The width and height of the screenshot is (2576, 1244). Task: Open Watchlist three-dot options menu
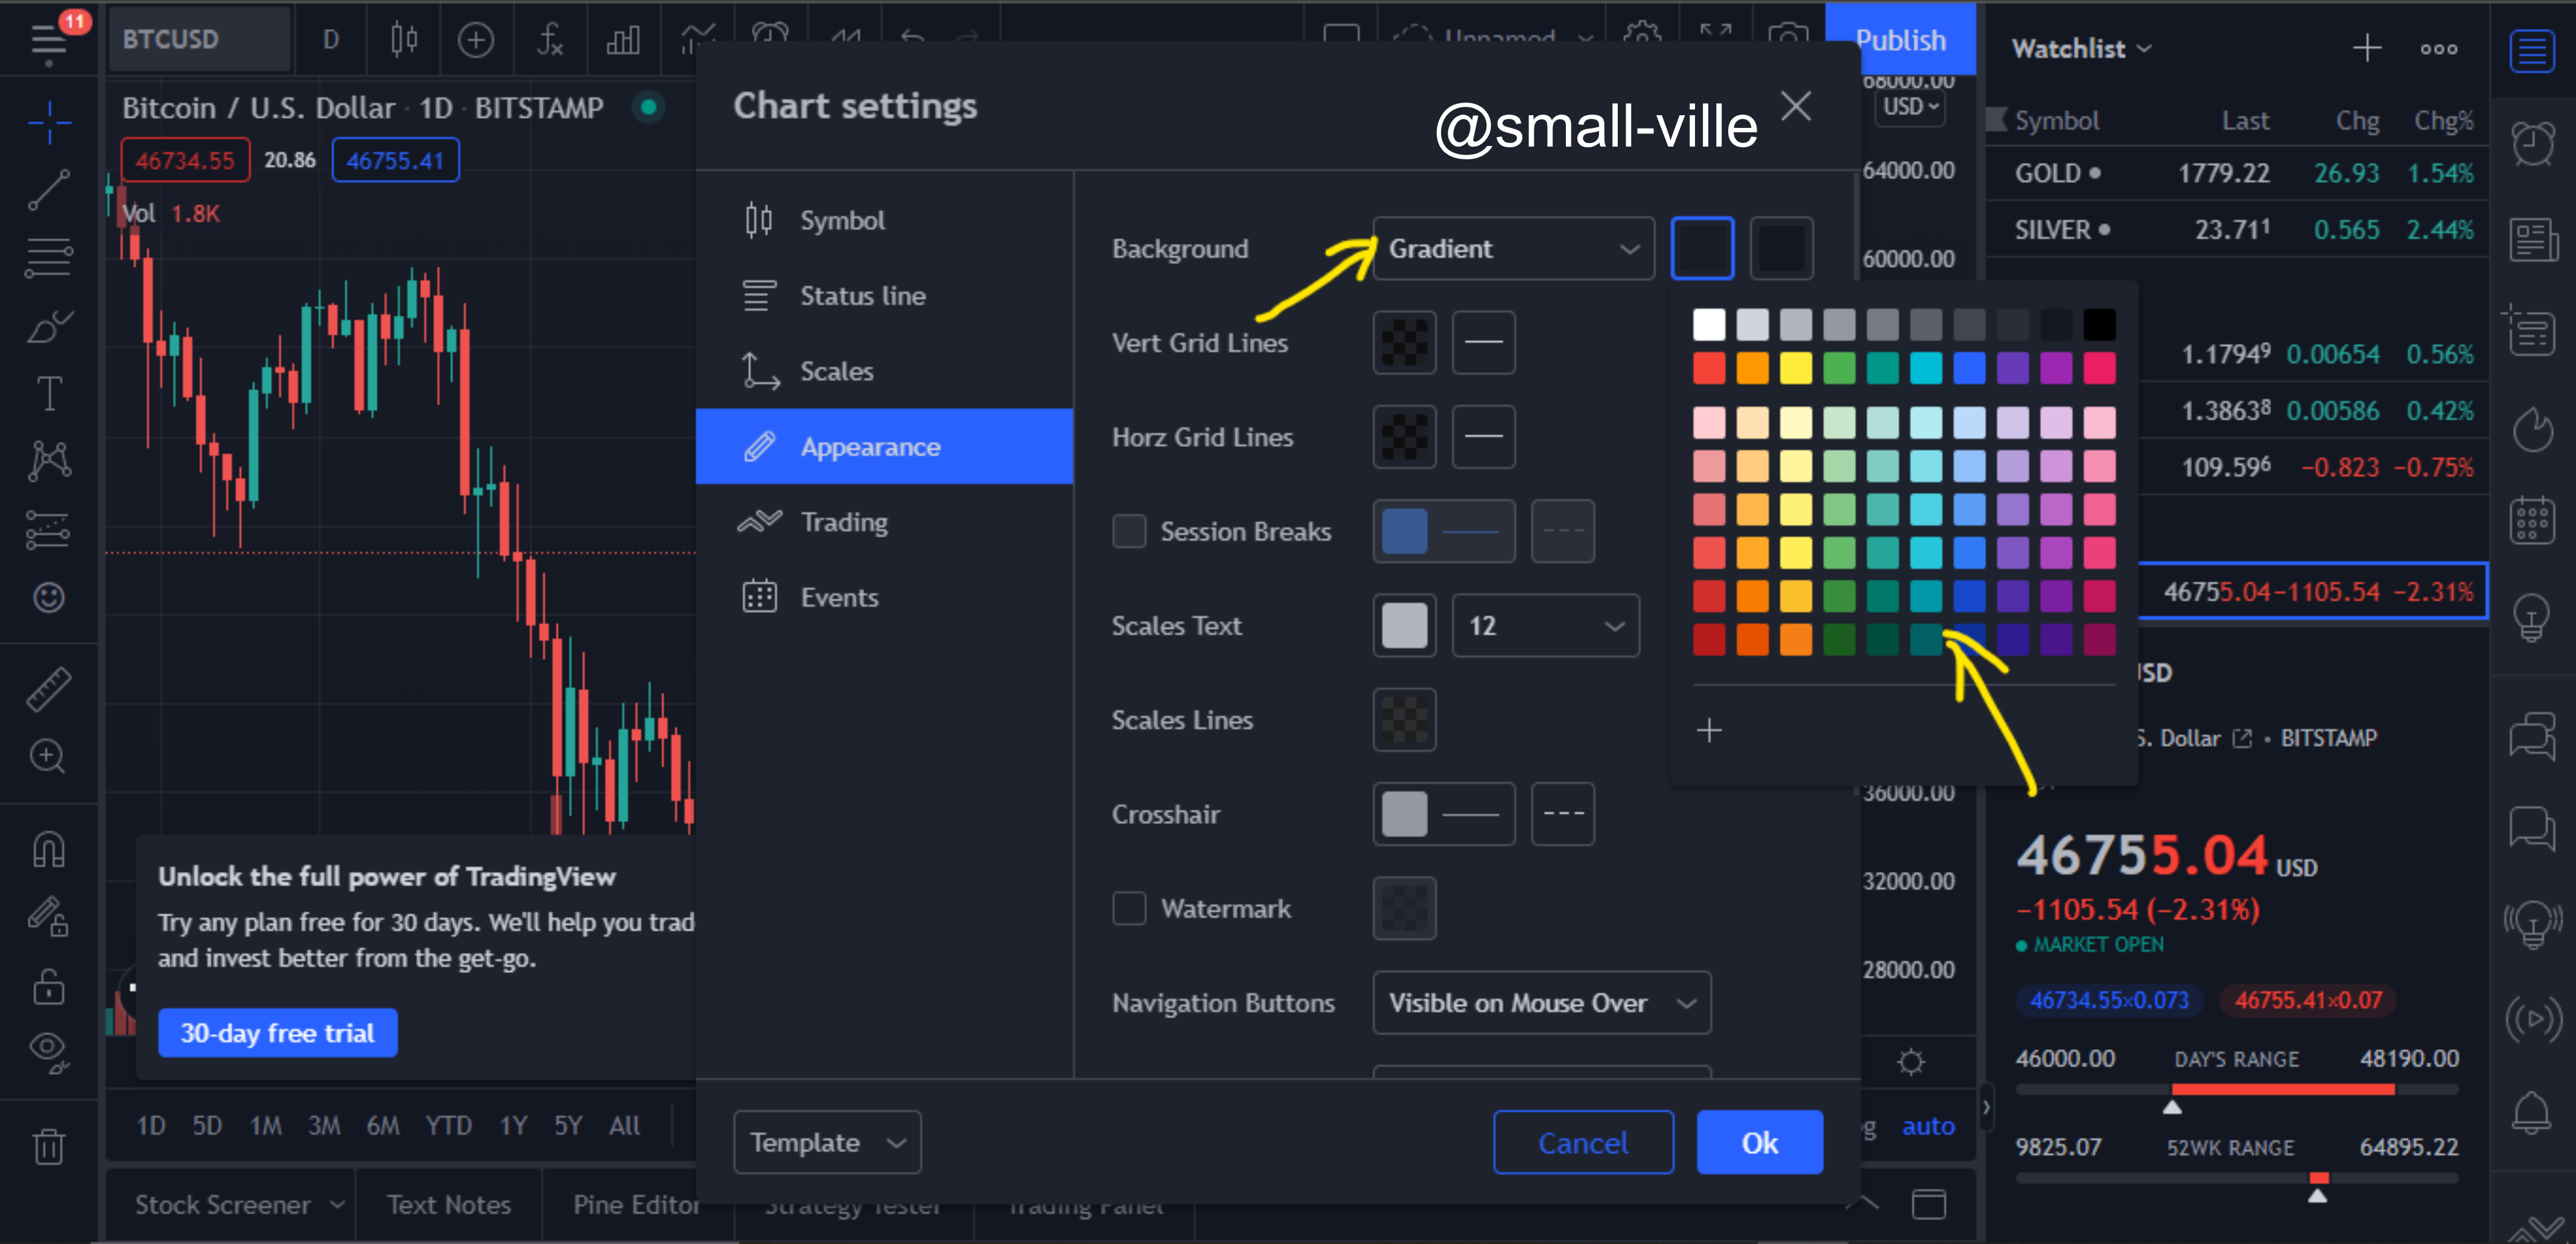2438,48
